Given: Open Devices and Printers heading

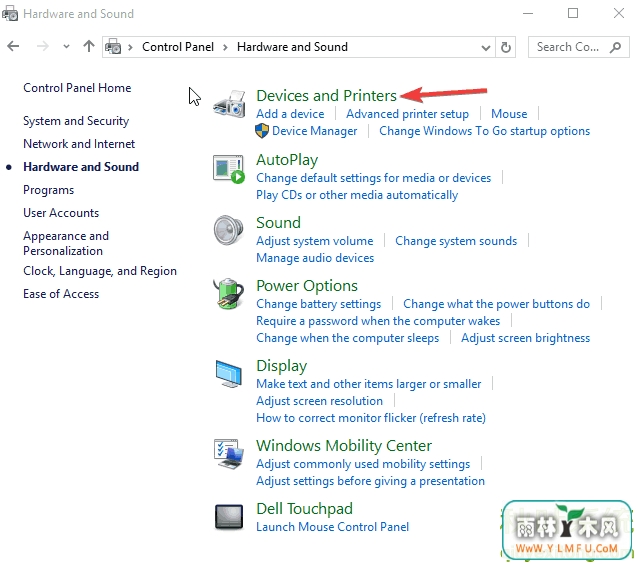Looking at the screenshot, I should coord(326,96).
